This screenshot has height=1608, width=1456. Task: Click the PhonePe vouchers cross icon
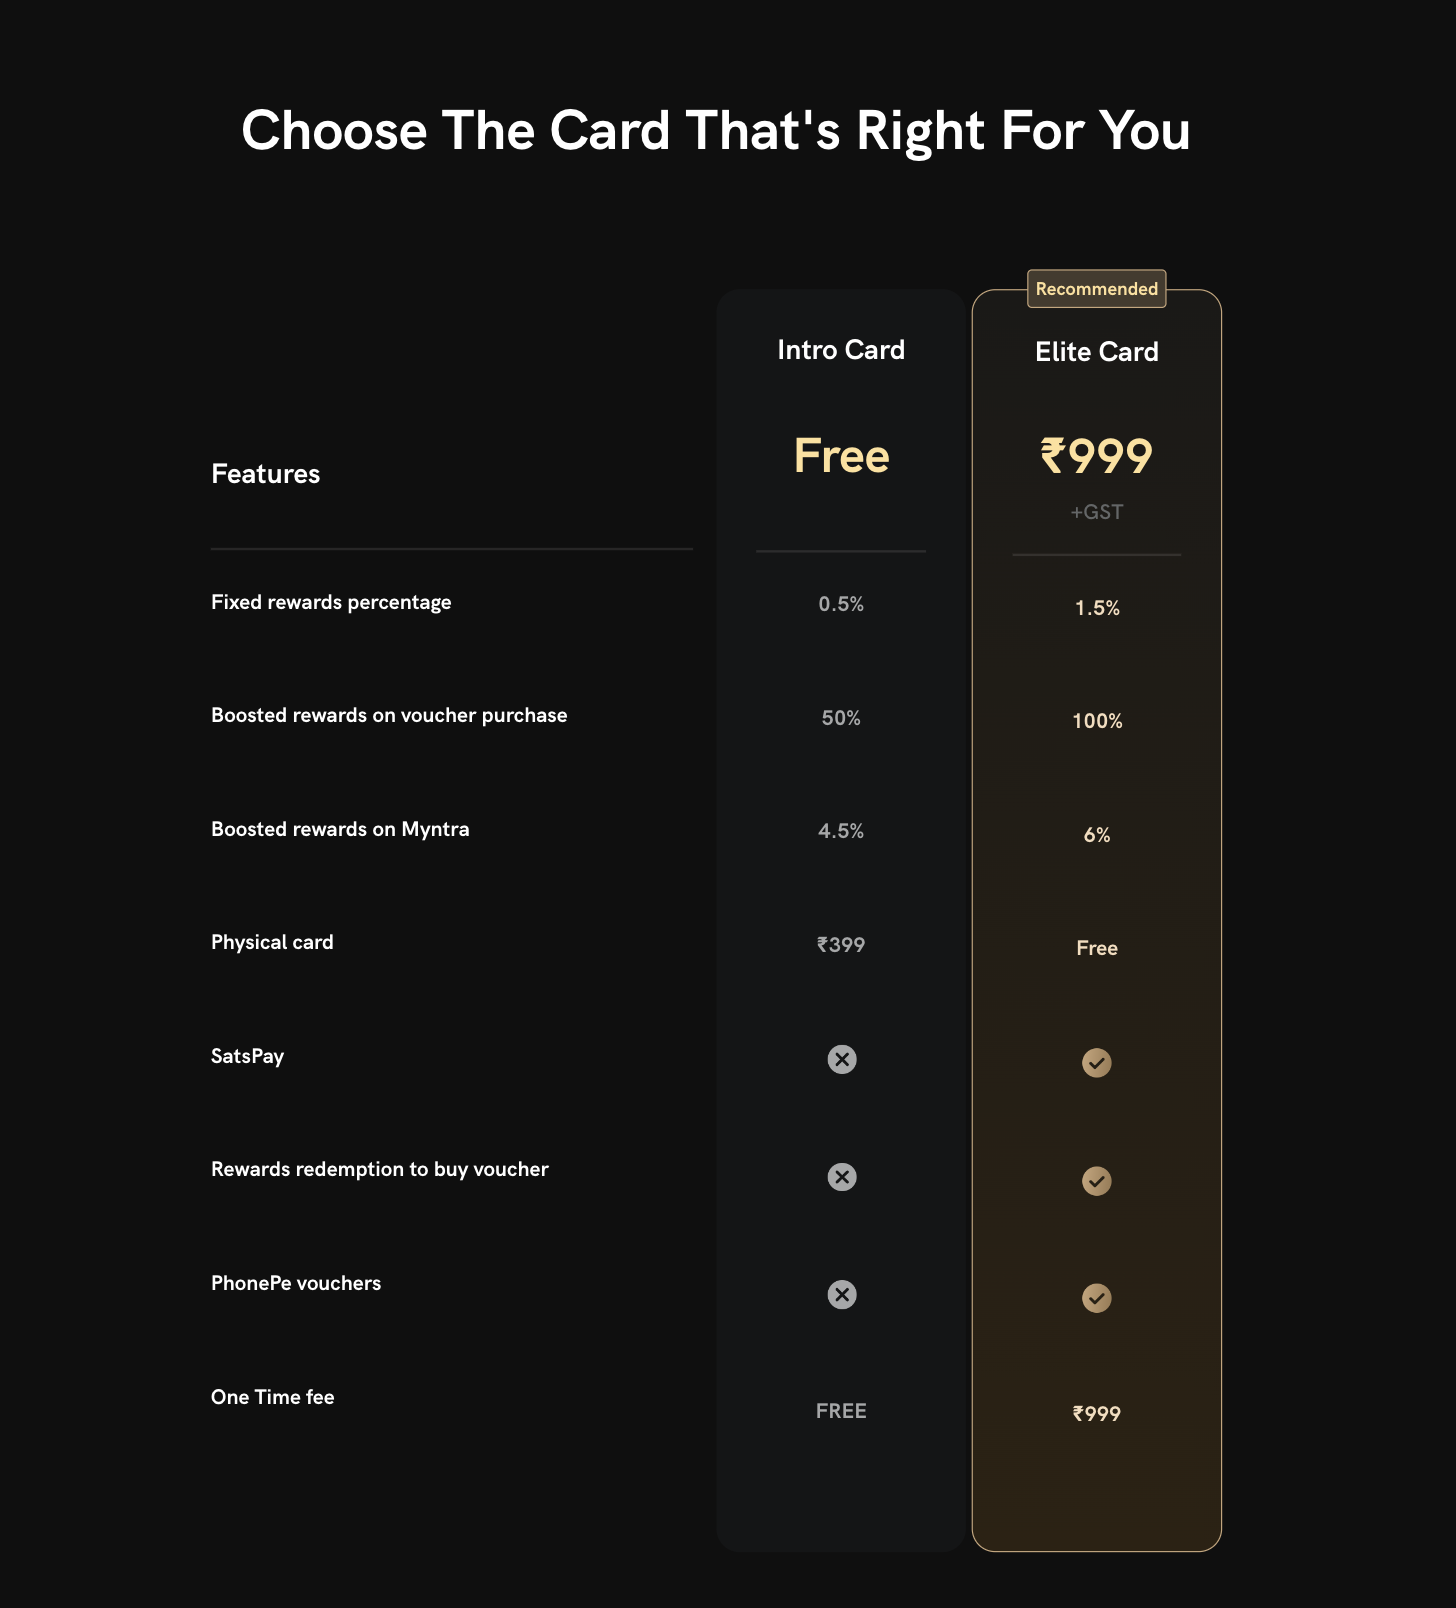pyautogui.click(x=842, y=1295)
